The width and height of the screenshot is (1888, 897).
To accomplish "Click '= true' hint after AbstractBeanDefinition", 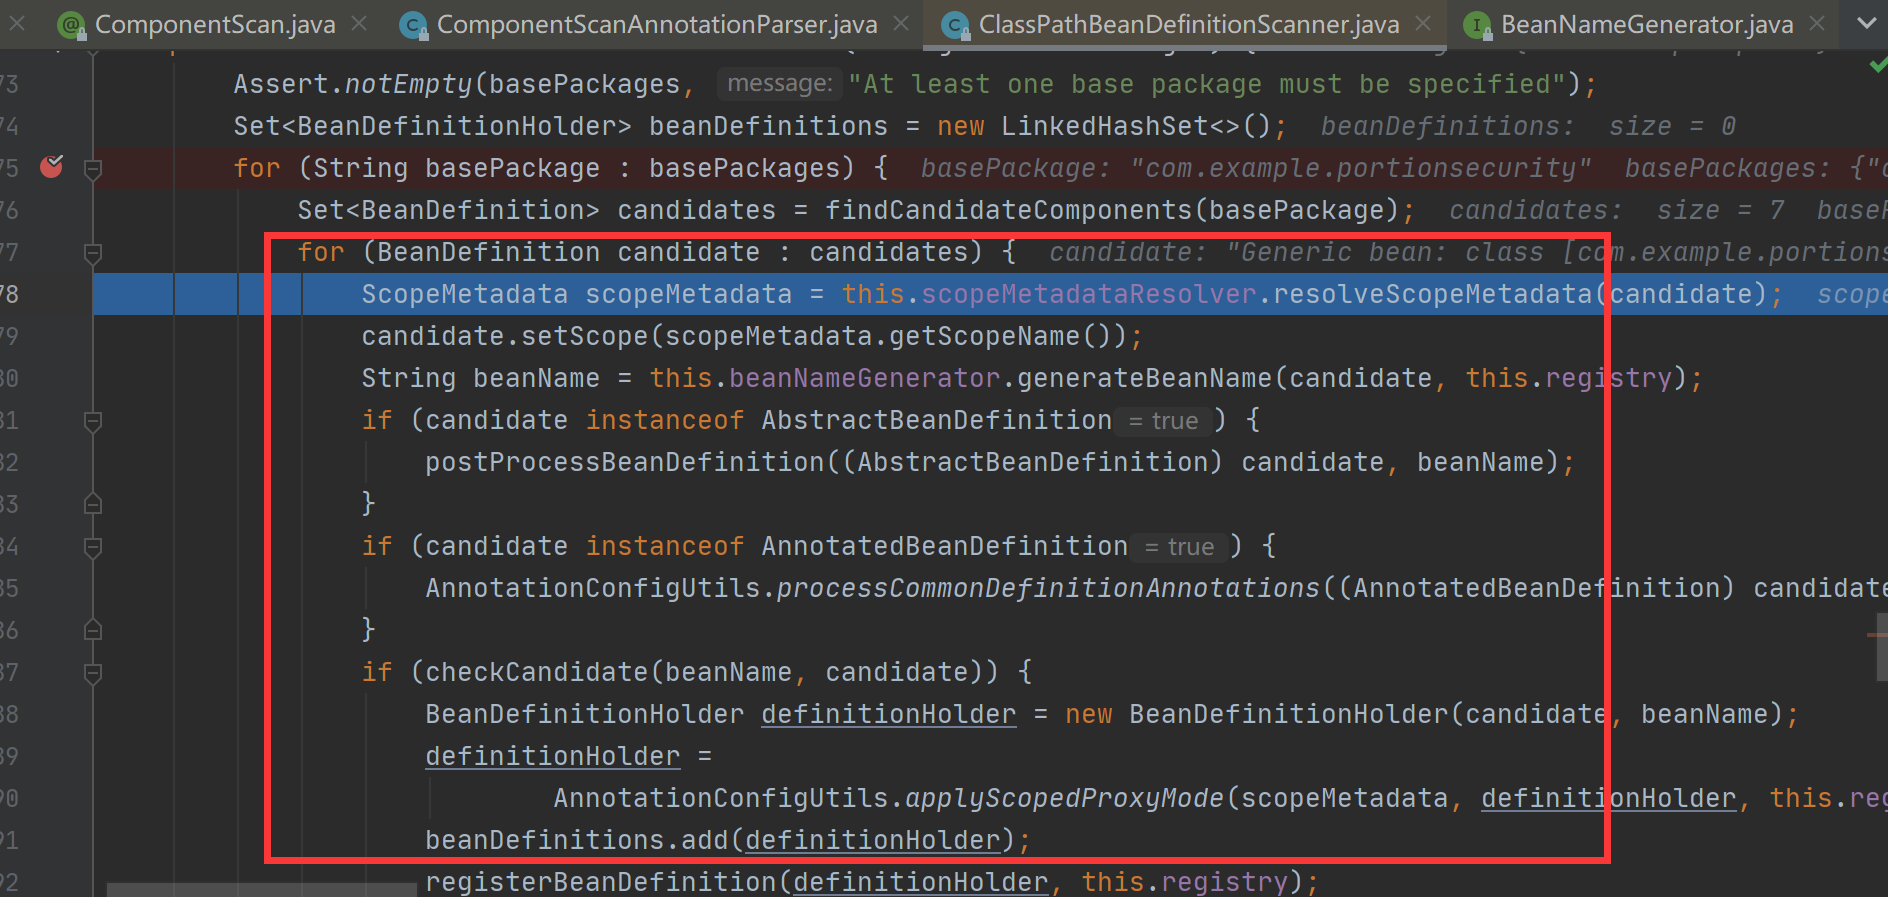I will tap(1163, 421).
